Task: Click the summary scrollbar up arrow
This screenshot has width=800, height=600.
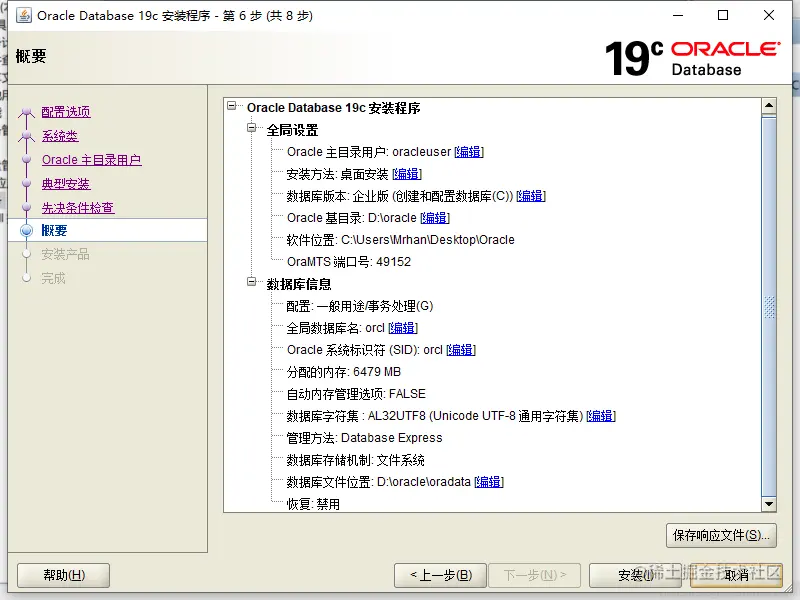Action: point(769,106)
